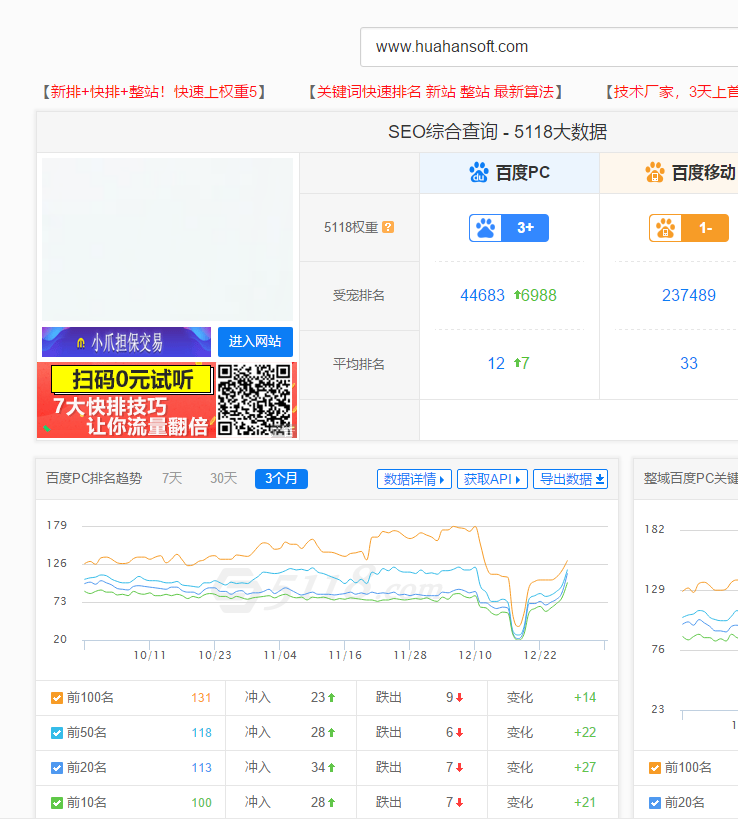Select the 百度PC column tab
Viewport: 738px width, 838px height.
pos(509,173)
